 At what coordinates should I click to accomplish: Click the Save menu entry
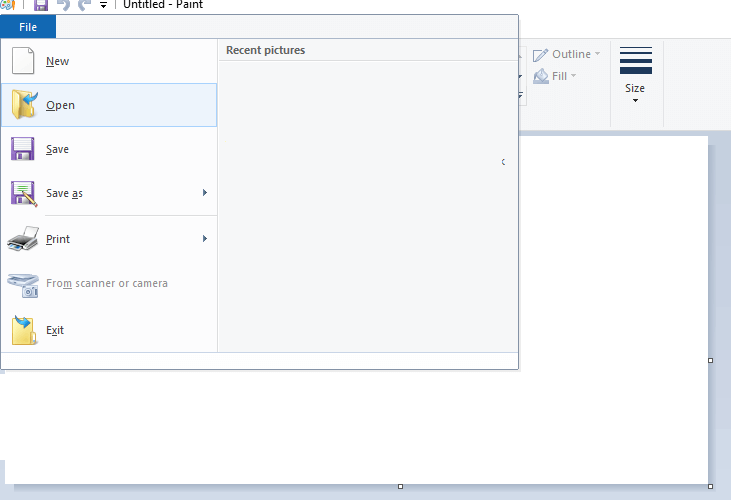[x=109, y=149]
